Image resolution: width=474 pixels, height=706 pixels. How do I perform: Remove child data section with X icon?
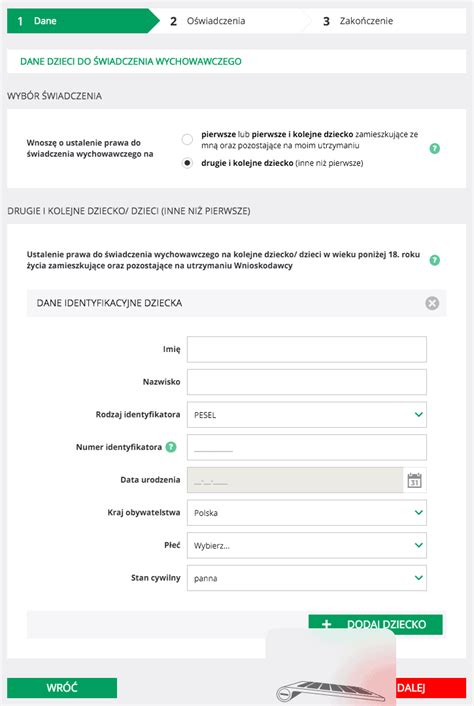[432, 303]
